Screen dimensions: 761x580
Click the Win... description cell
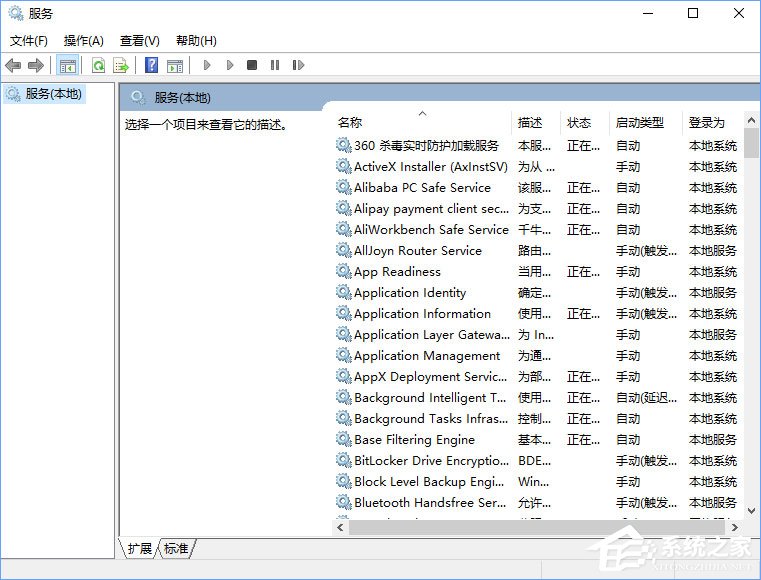point(533,481)
